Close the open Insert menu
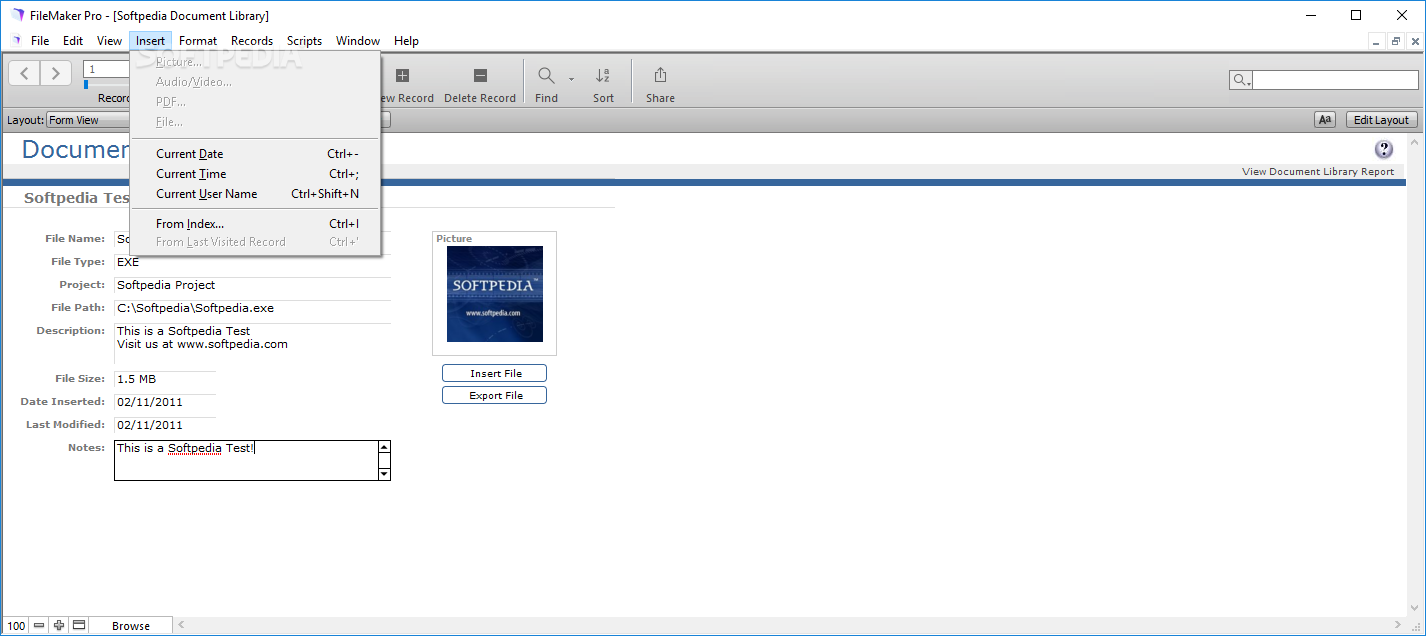This screenshot has width=1426, height=636. (151, 41)
